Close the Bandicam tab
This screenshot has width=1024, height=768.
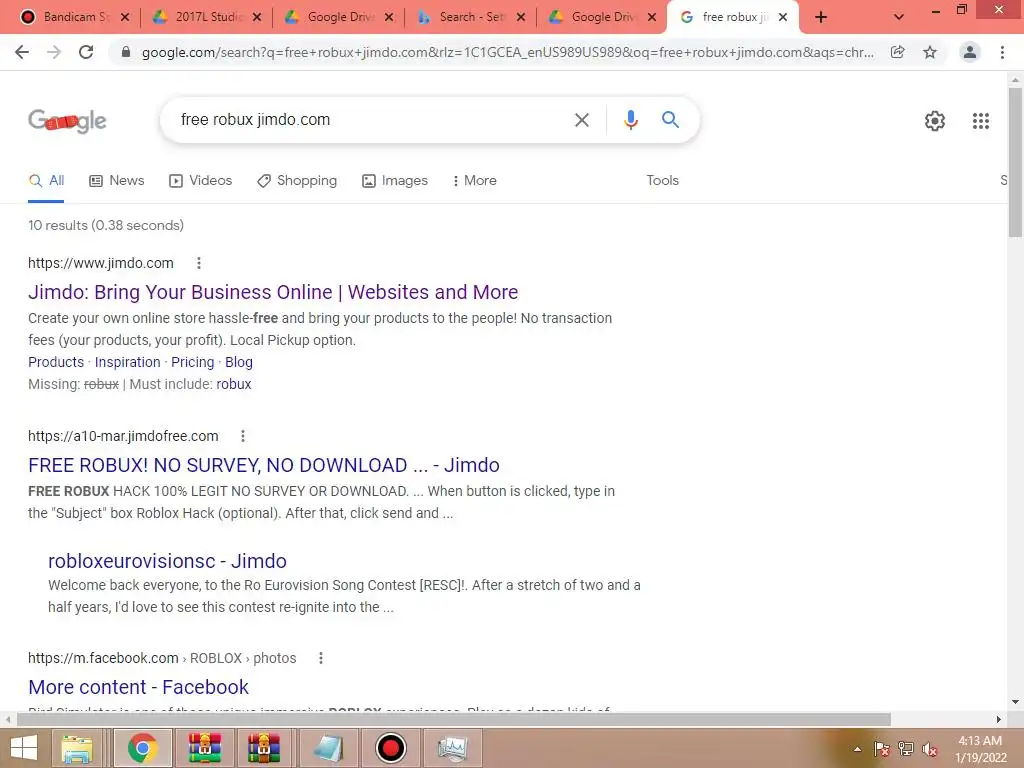[x=125, y=18]
